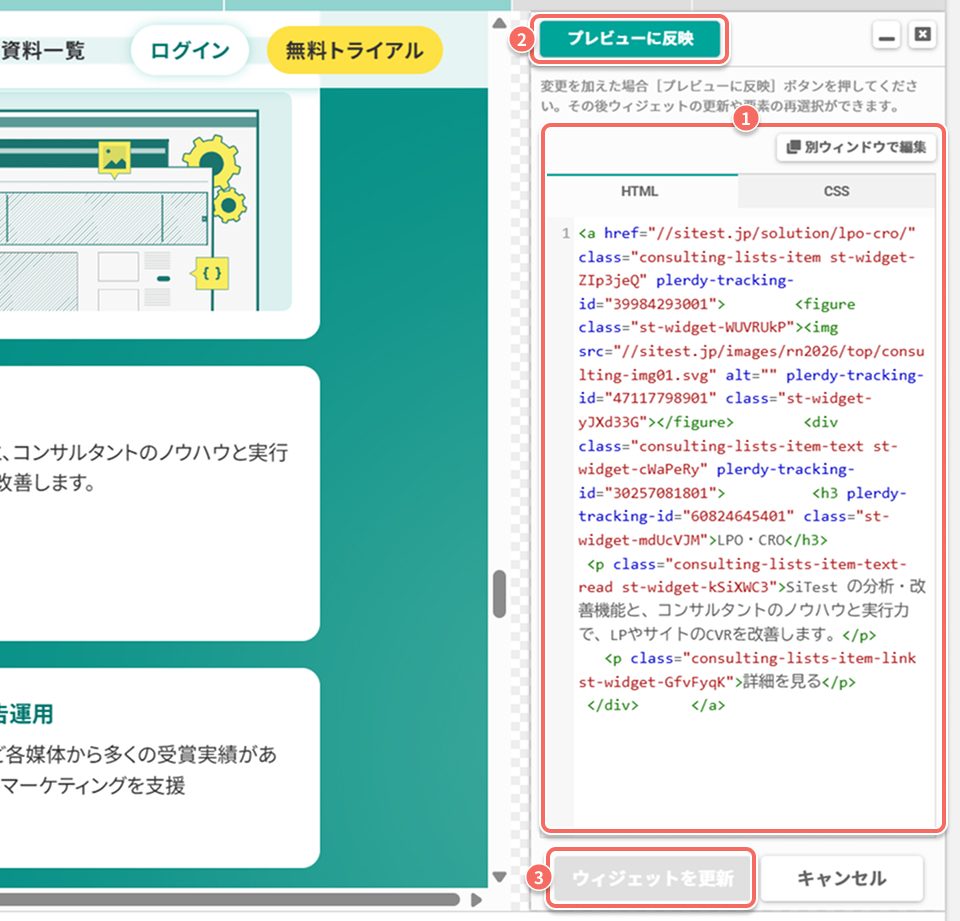Click line number 1 in code gutter
The image size is (960, 921).
pyautogui.click(x=565, y=233)
